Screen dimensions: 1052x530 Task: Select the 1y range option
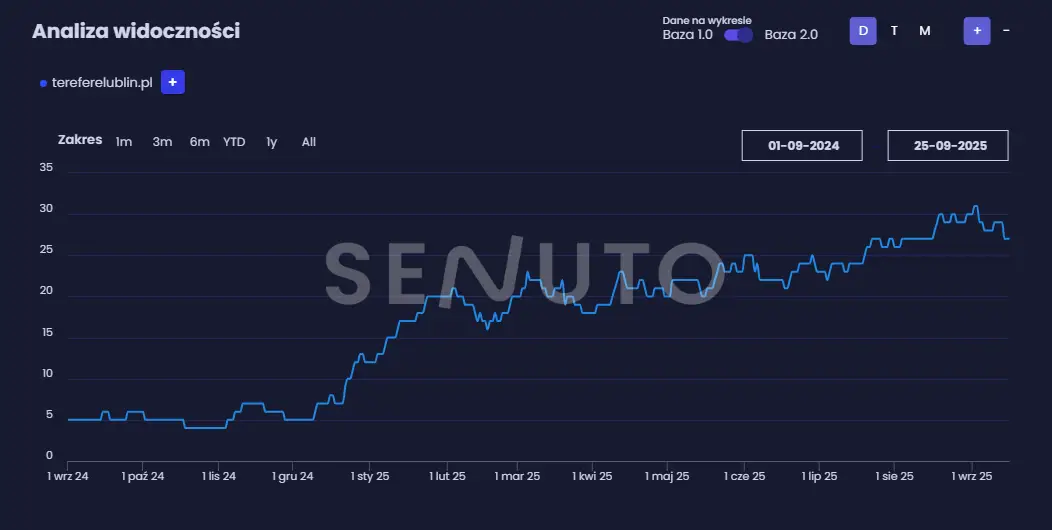271,142
